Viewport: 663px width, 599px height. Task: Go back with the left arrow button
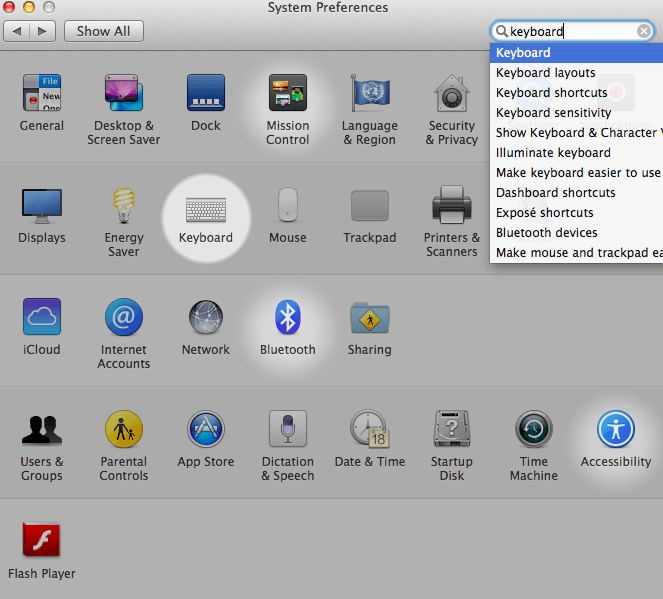pyautogui.click(x=16, y=31)
